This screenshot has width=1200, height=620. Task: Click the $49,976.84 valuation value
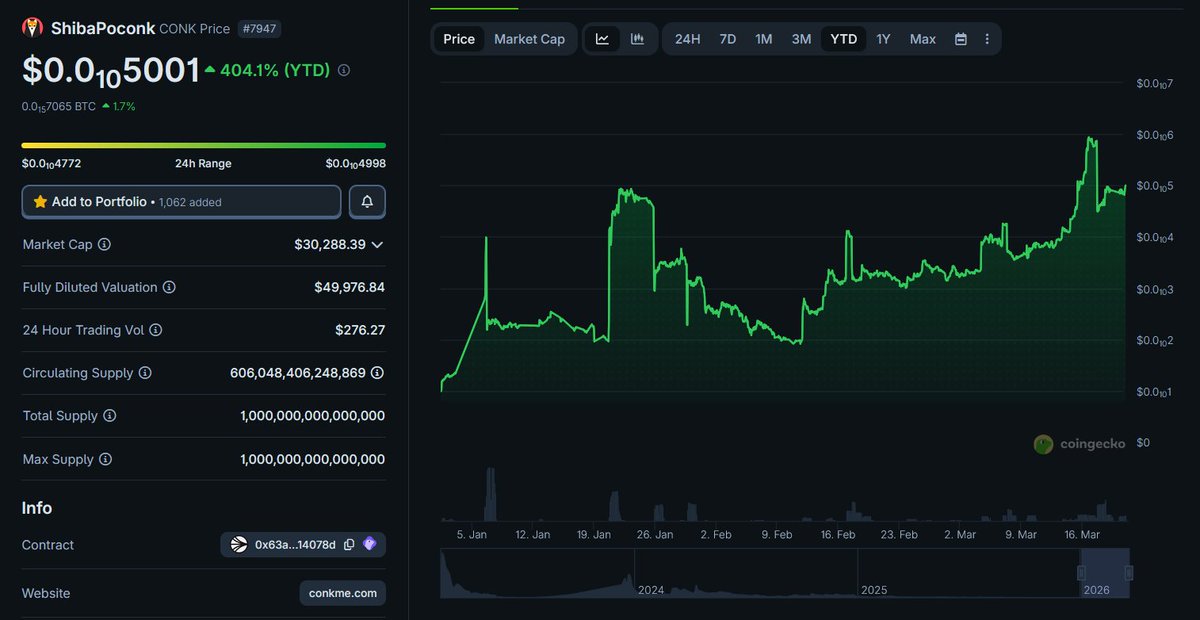pos(349,287)
